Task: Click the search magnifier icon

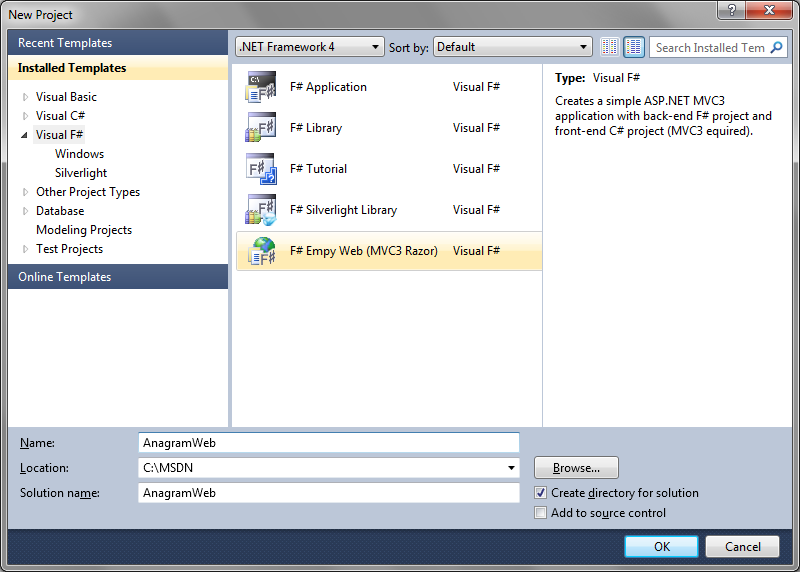Action: [x=776, y=47]
